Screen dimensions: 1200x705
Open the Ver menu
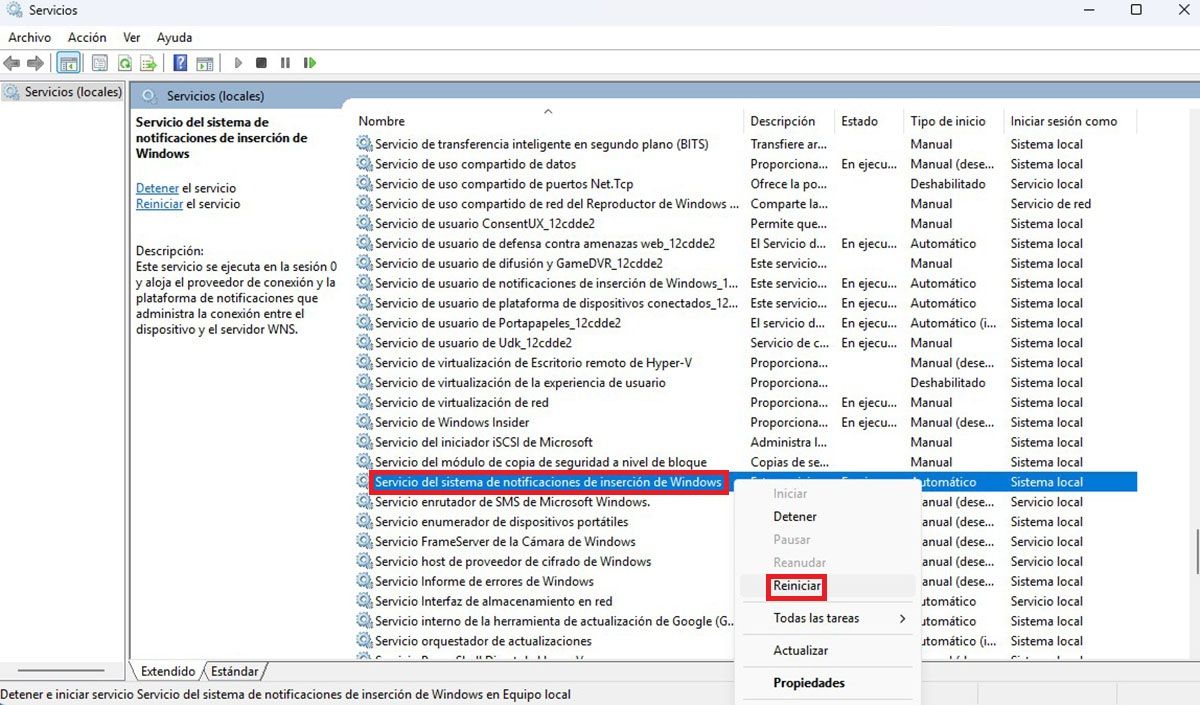click(x=131, y=37)
